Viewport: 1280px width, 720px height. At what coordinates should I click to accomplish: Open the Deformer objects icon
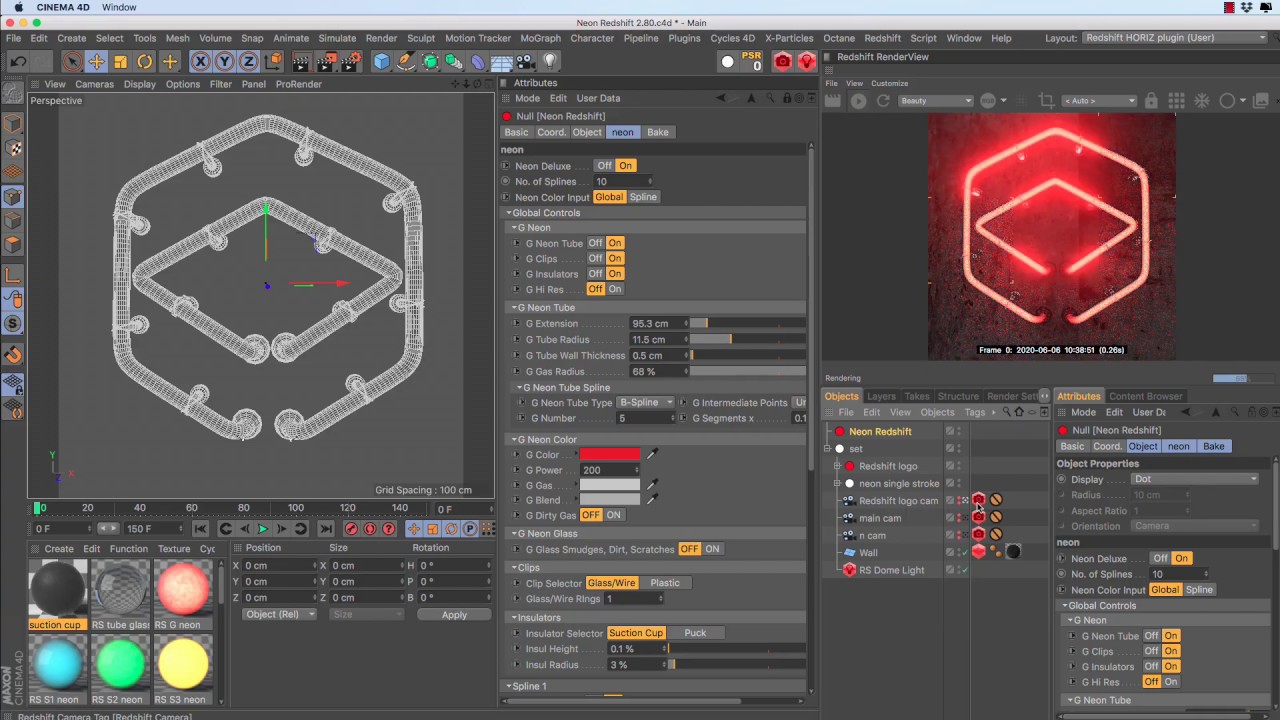(x=478, y=62)
